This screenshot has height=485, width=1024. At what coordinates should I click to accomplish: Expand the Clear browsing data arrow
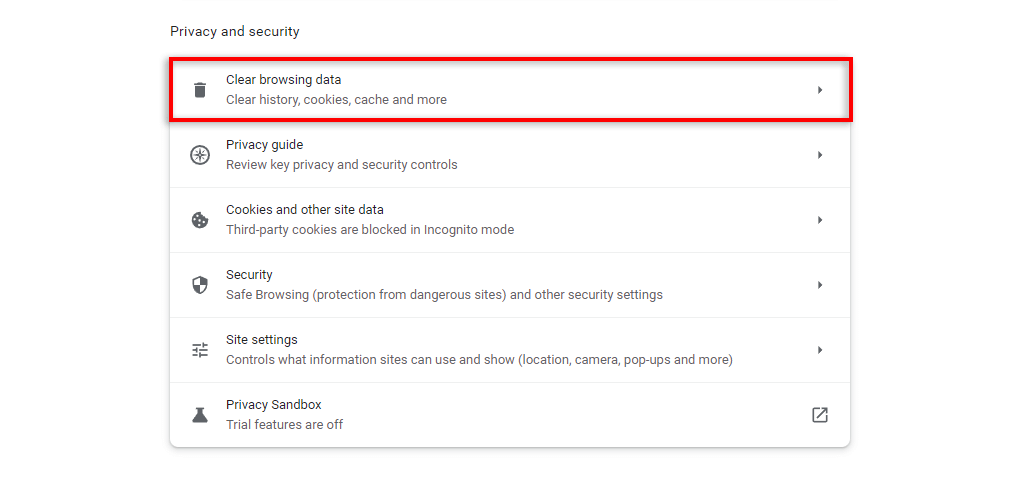tap(820, 90)
